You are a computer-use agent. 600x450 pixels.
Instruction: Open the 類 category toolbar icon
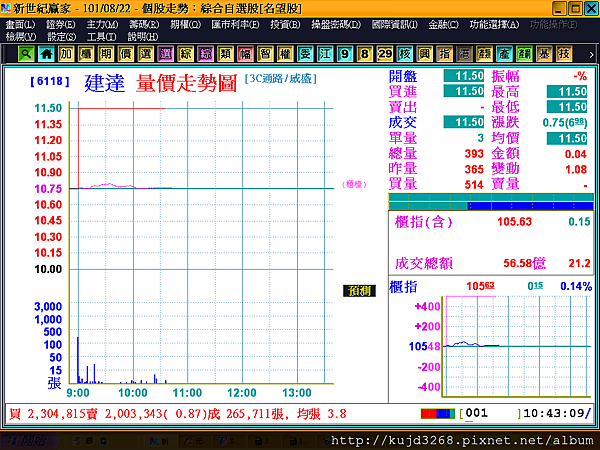[x=225, y=54]
